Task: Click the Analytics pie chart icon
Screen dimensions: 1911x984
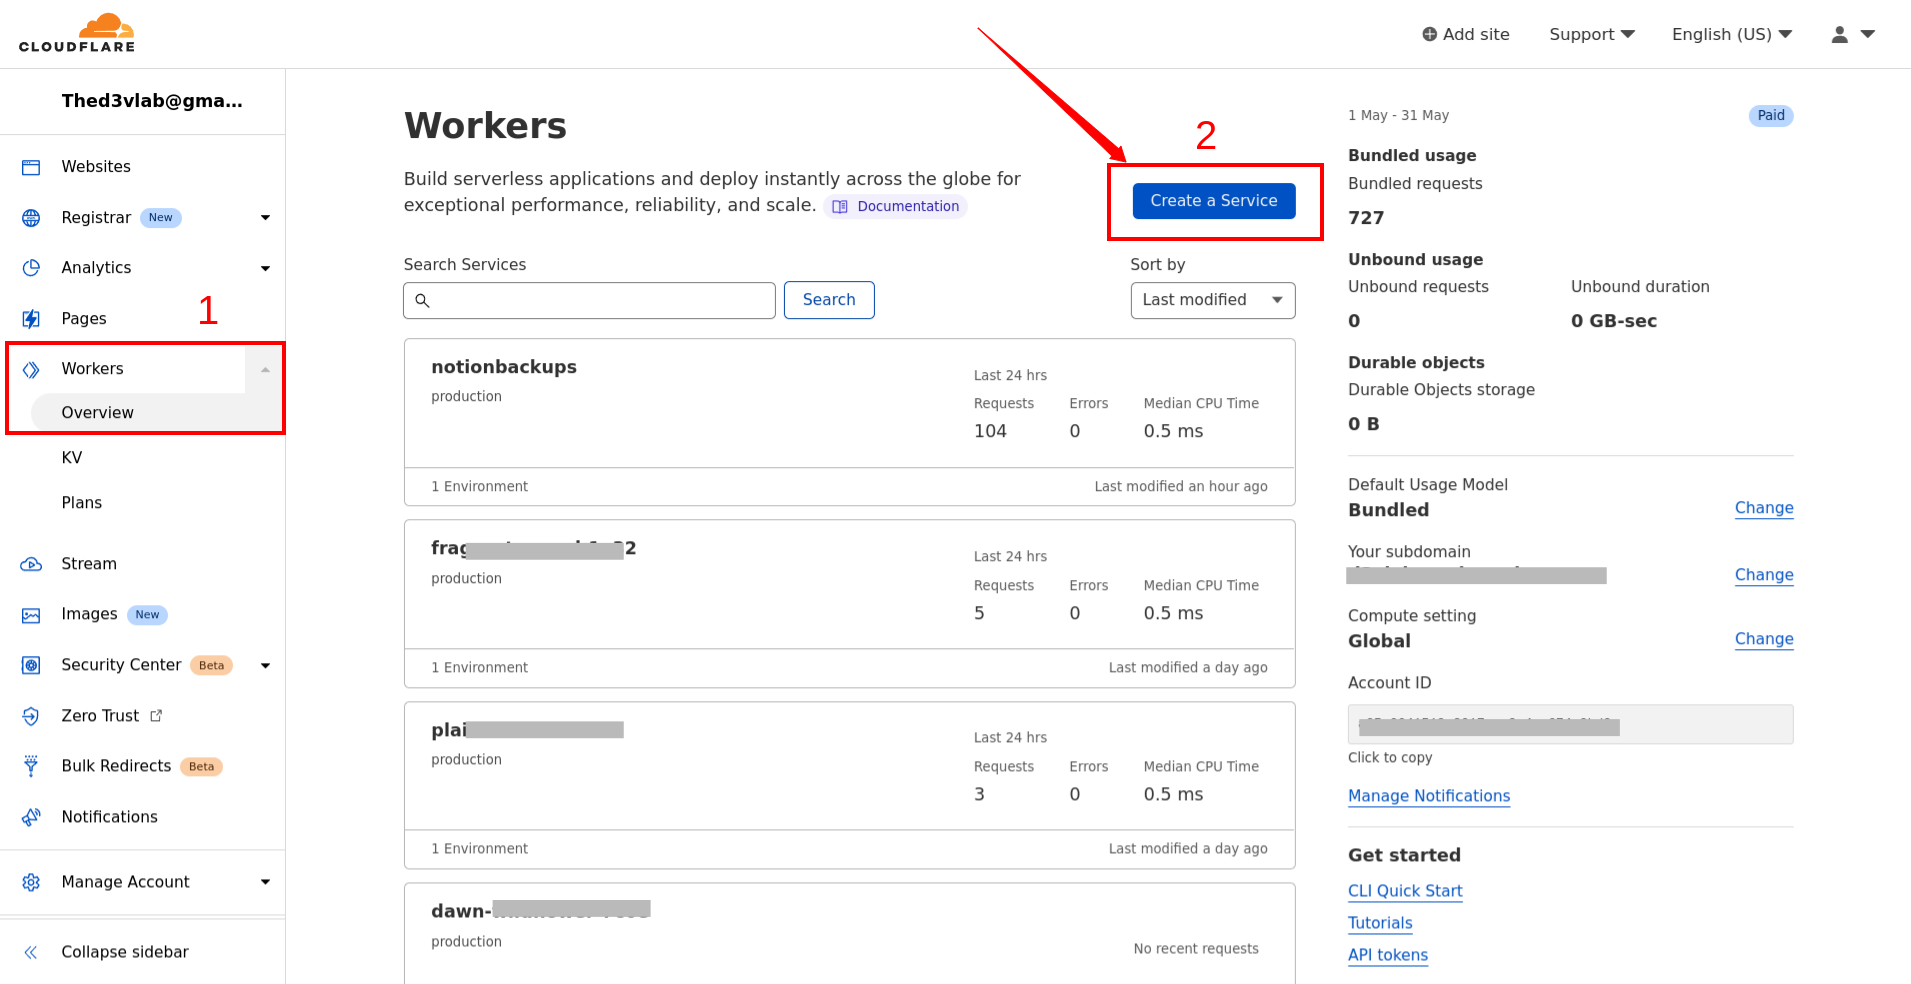Action: click(31, 268)
